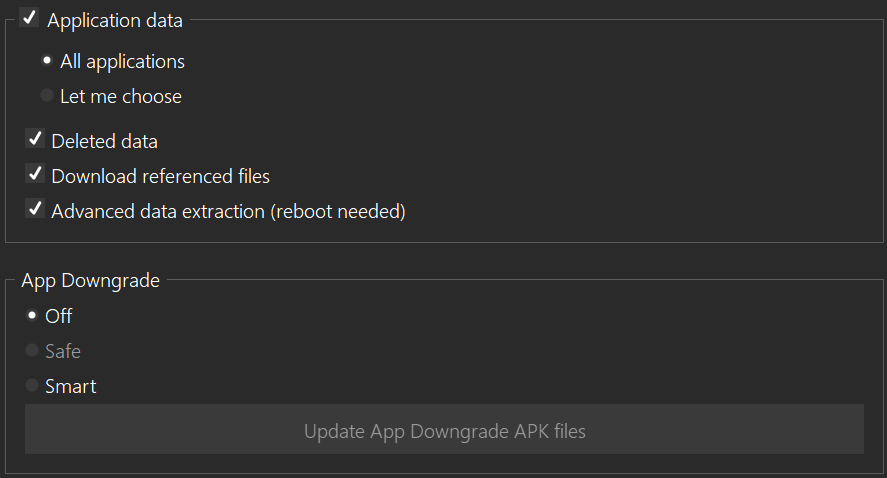The width and height of the screenshot is (887, 478).
Task: Click the 'Safe' option label text
Action: 63,352
